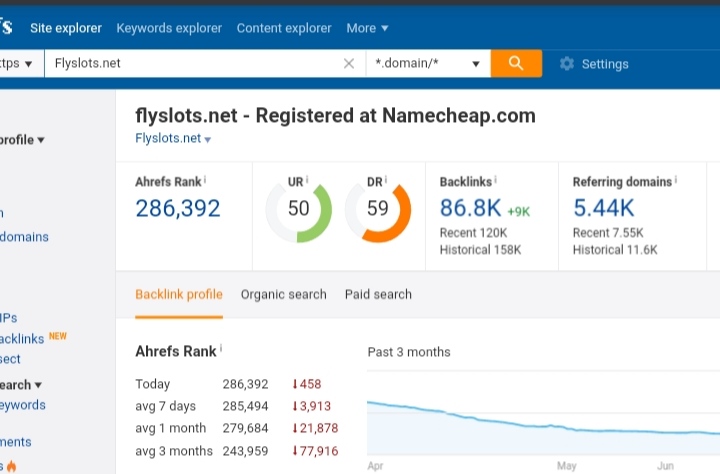This screenshot has height=474, width=720.
Task: Click the DR 59 gauge
Action: pyautogui.click(x=377, y=209)
